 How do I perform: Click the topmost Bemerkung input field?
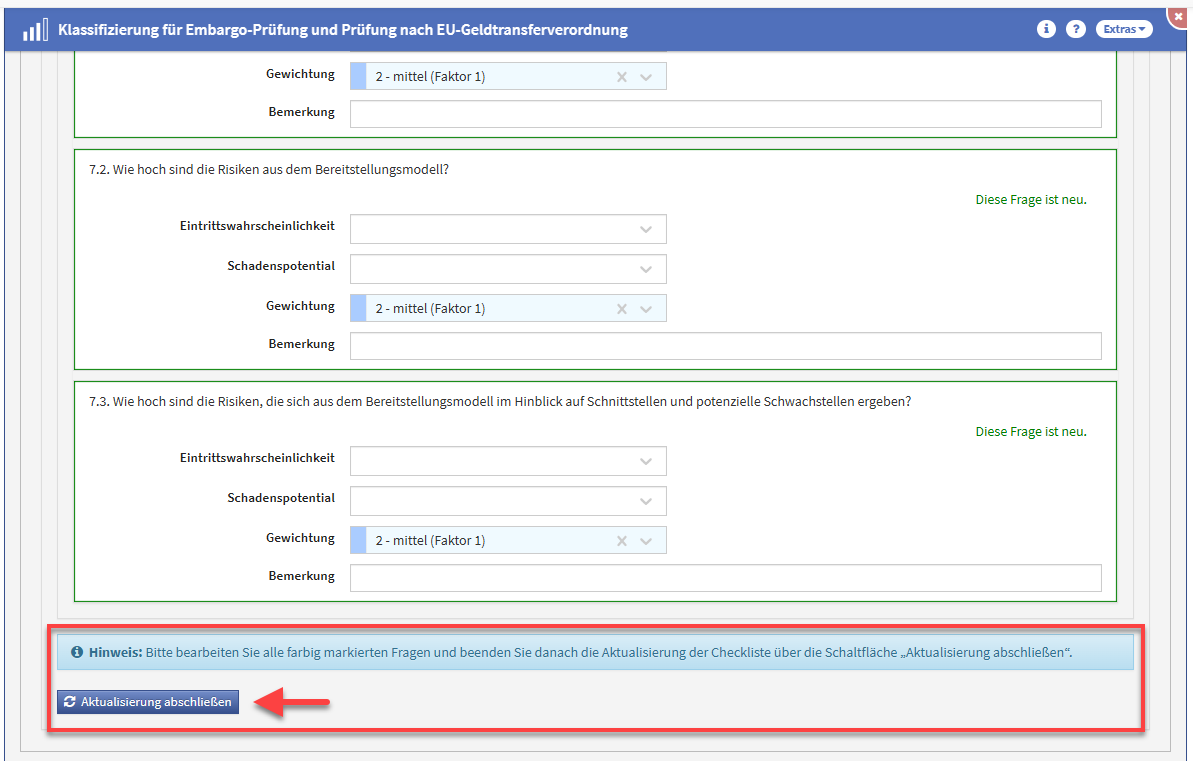pyautogui.click(x=725, y=114)
